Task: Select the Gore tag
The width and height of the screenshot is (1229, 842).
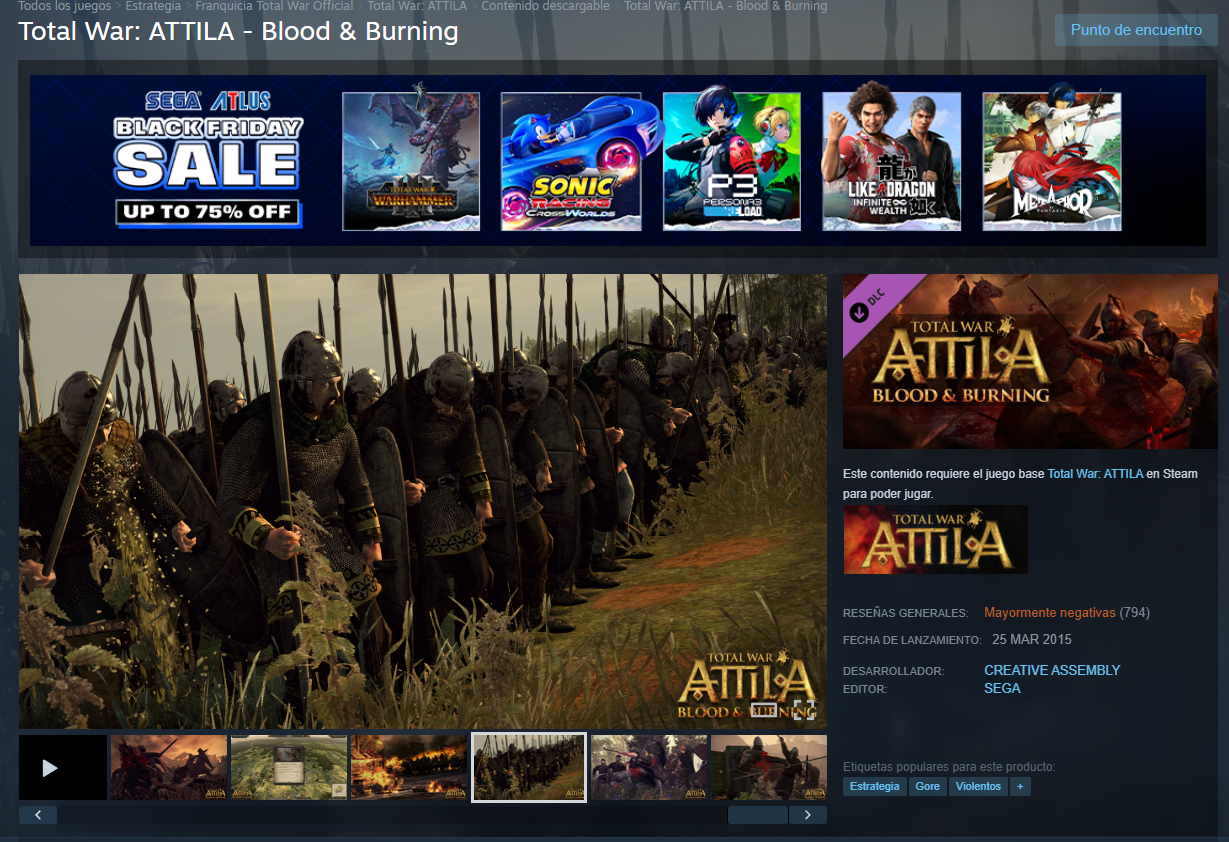Action: click(x=928, y=787)
